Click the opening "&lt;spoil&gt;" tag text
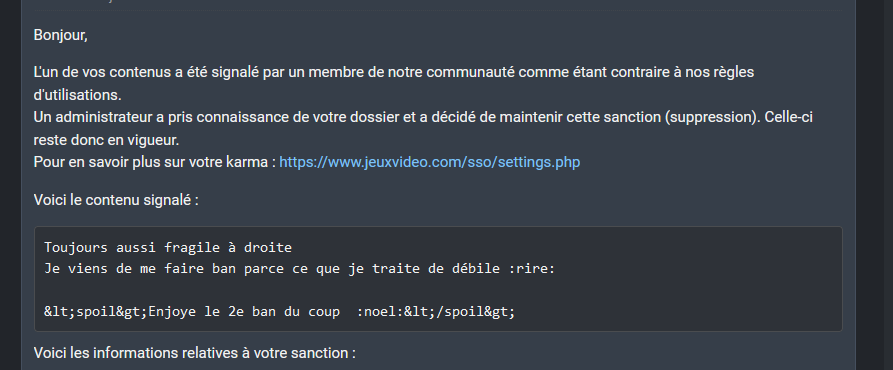This screenshot has width=893, height=370. coord(96,312)
